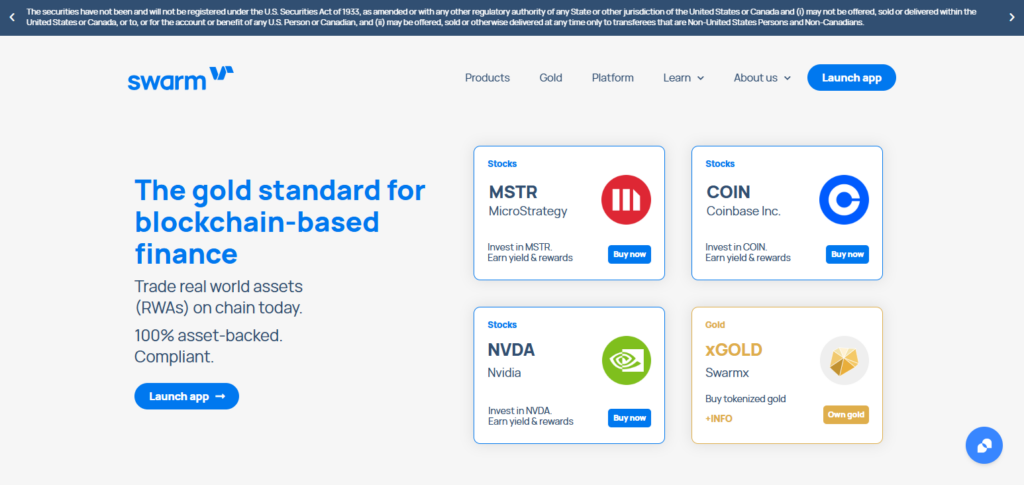Screen dimensions: 1024x485
Task: Click the NVDA ticker title
Action: tap(511, 350)
